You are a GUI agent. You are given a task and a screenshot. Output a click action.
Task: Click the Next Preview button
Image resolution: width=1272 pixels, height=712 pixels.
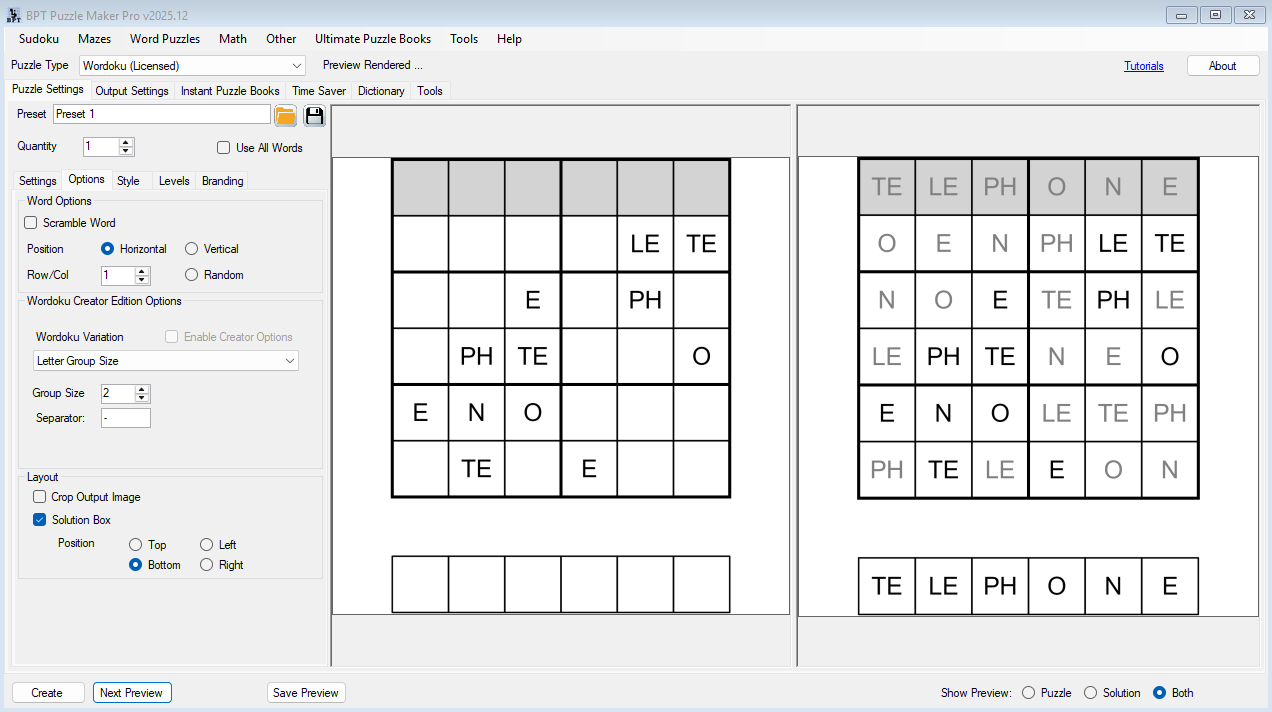(x=132, y=693)
